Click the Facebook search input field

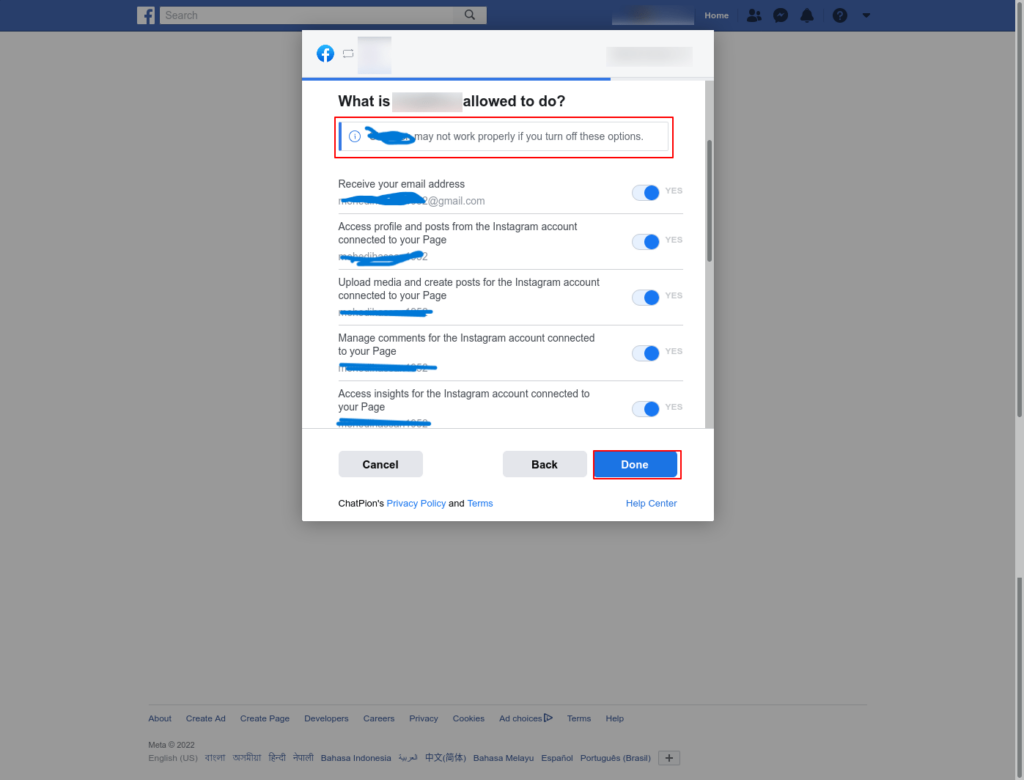(x=307, y=15)
